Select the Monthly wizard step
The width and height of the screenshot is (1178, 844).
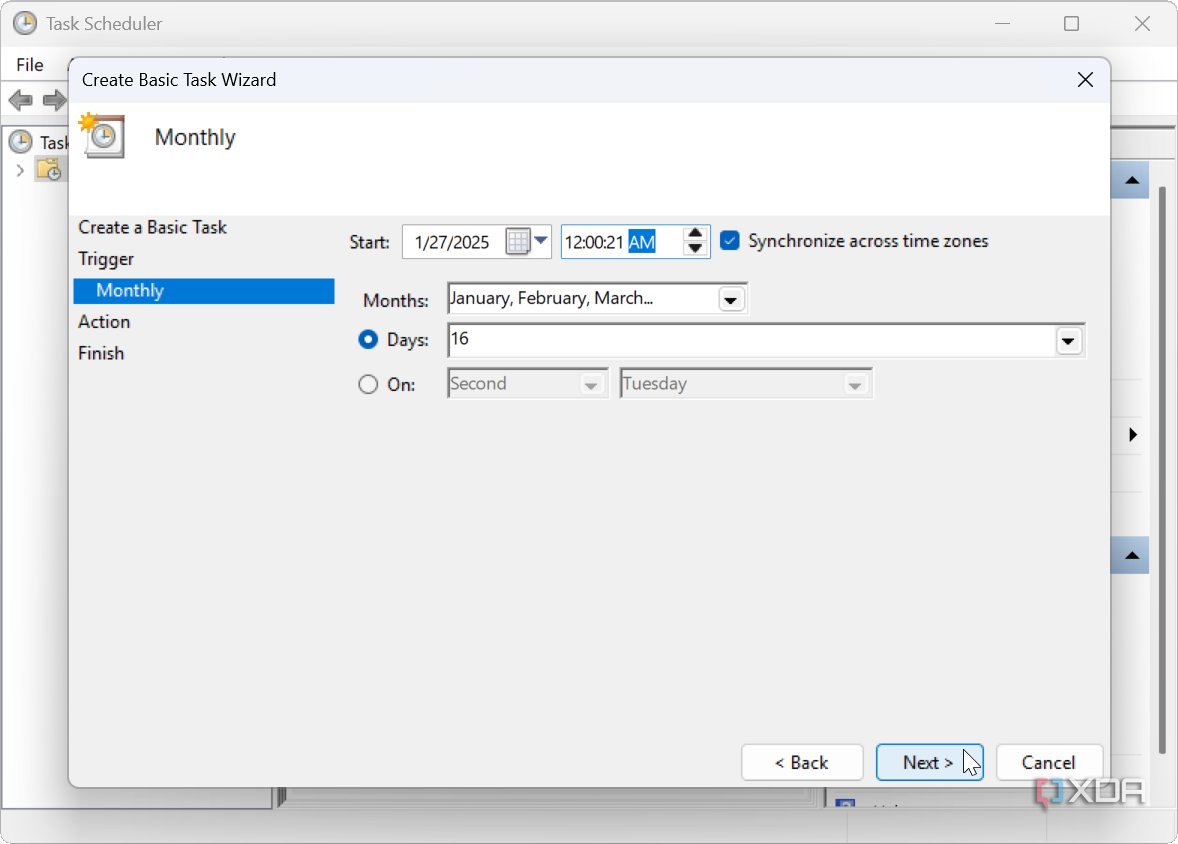(x=204, y=291)
